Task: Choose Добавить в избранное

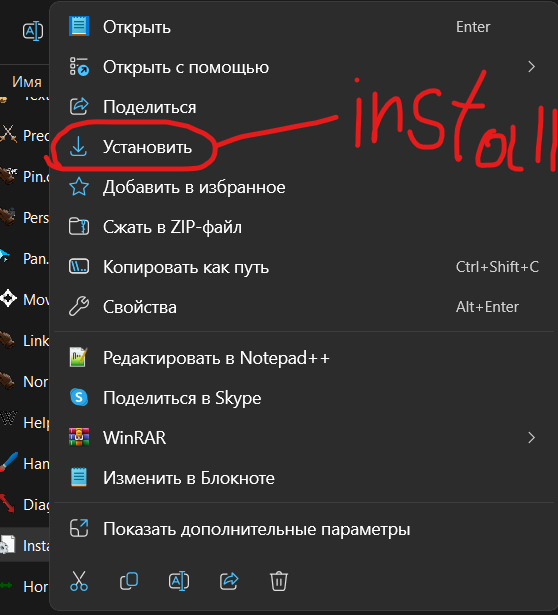Action: click(303, 187)
